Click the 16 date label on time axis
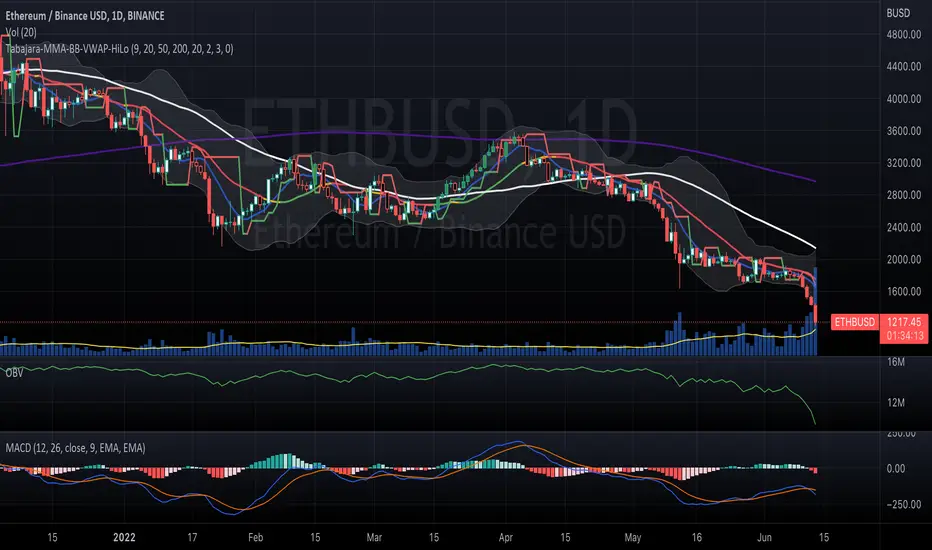Screen dimensions: 932x550 click(697, 538)
